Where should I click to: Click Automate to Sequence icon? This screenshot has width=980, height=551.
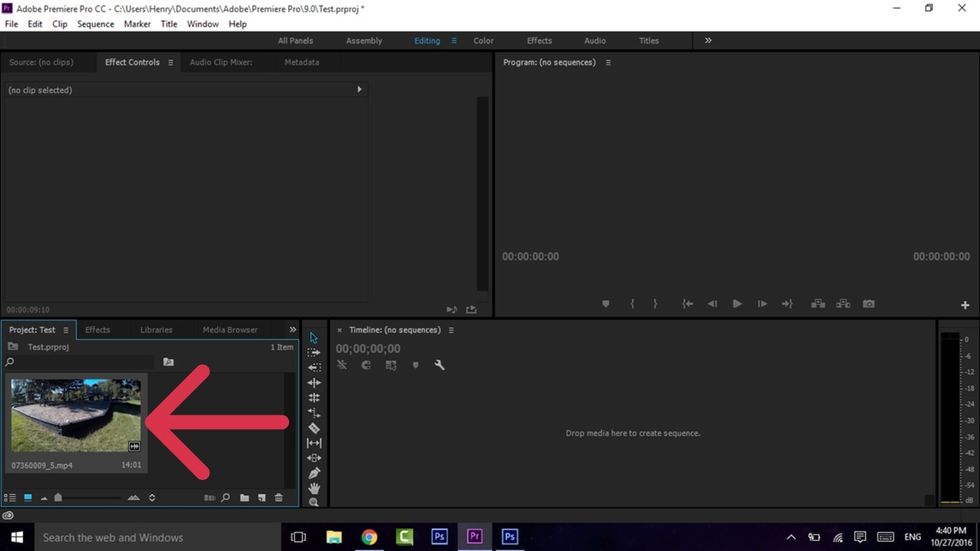pos(209,498)
